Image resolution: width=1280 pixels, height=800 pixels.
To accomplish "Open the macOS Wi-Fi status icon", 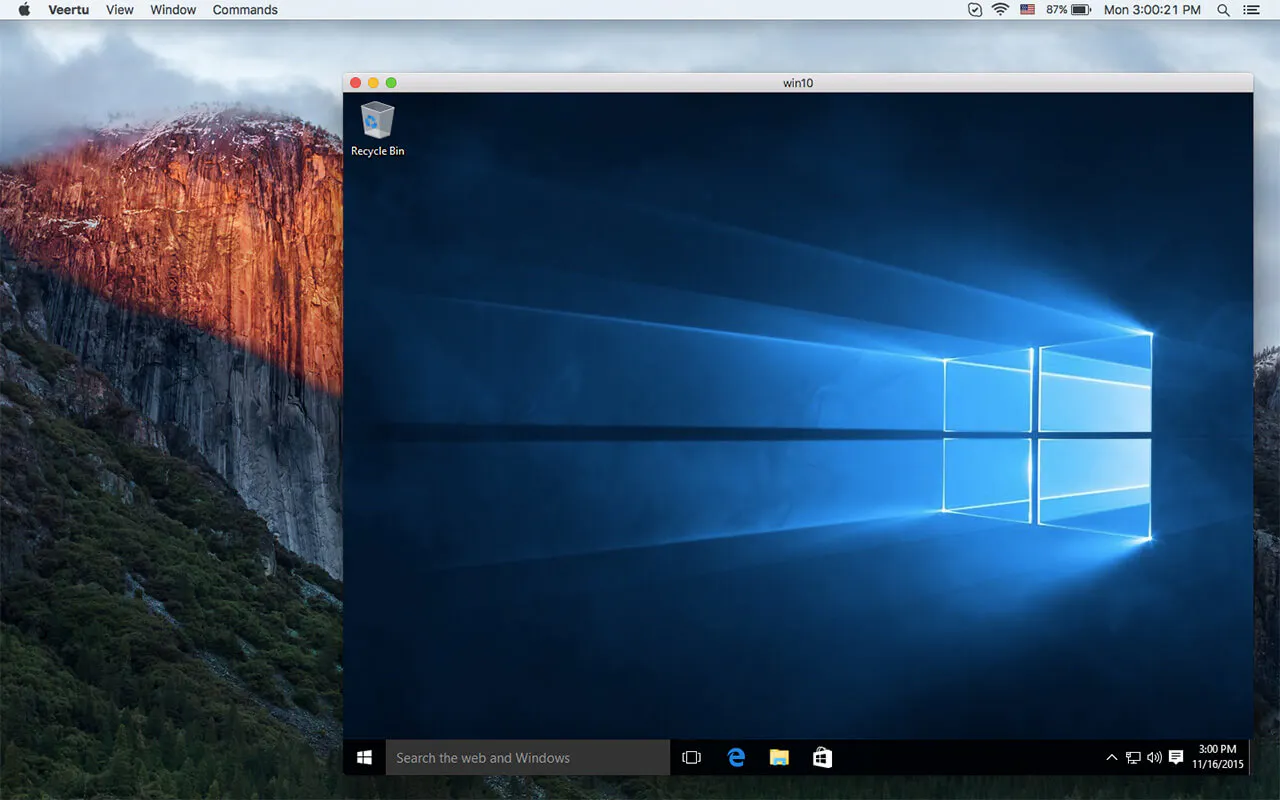I will (x=1000, y=10).
